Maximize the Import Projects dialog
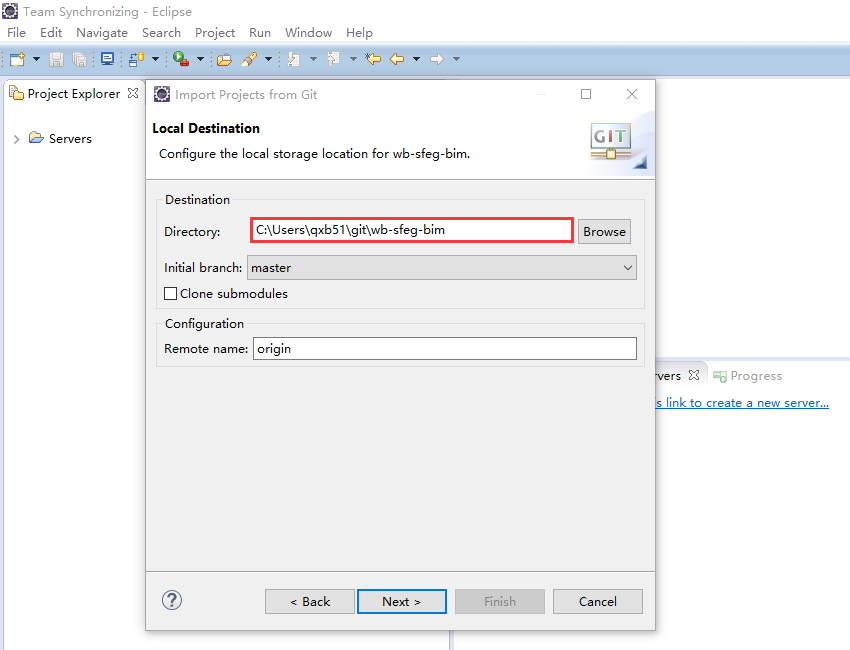The height and width of the screenshot is (650, 850). tap(586, 94)
